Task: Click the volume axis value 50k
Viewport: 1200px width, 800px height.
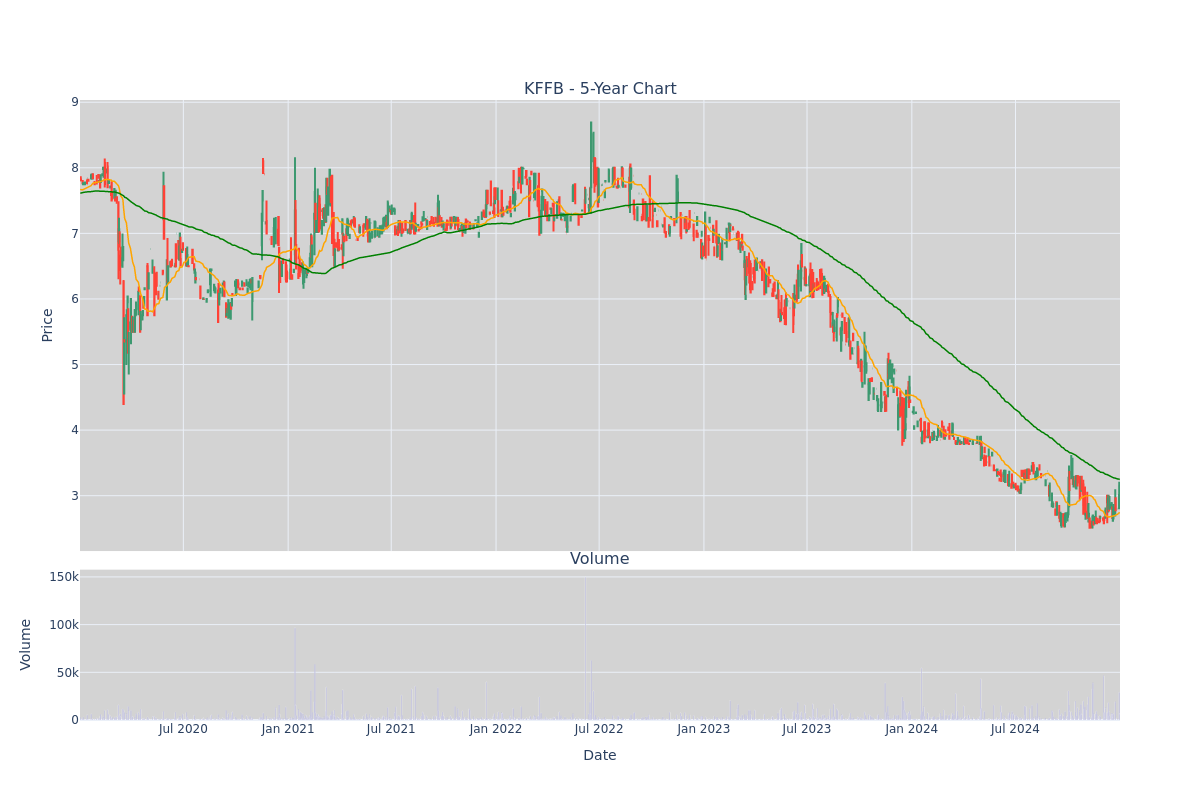Action: coord(67,672)
